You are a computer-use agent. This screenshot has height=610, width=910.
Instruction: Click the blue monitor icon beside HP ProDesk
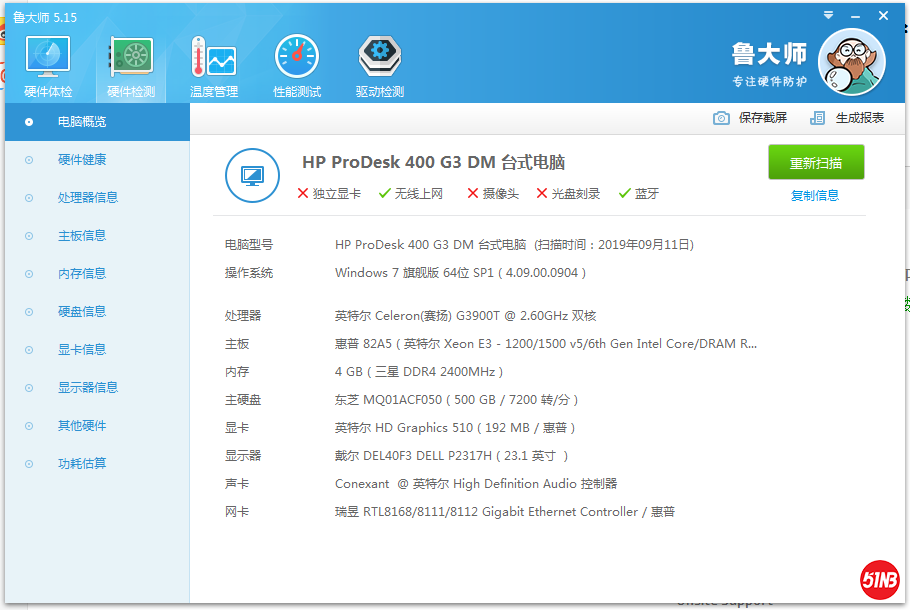point(252,176)
